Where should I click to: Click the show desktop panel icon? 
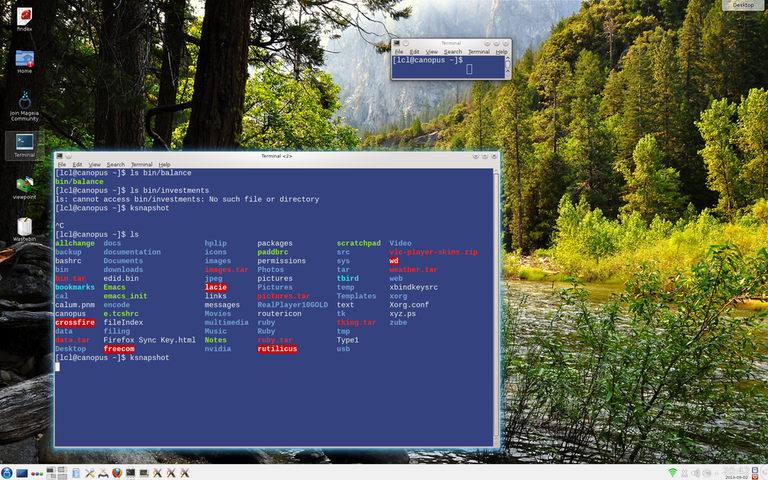[22, 473]
